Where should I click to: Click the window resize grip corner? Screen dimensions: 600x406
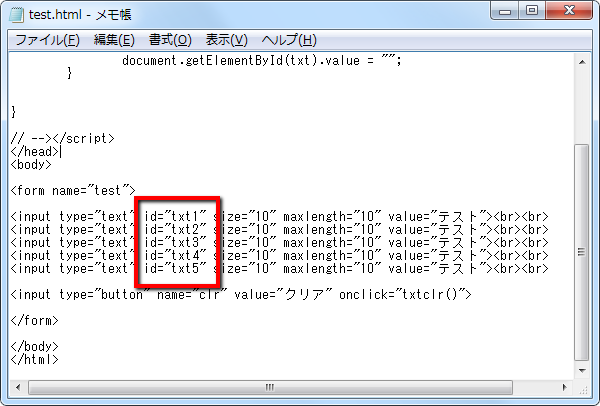[x=583, y=389]
